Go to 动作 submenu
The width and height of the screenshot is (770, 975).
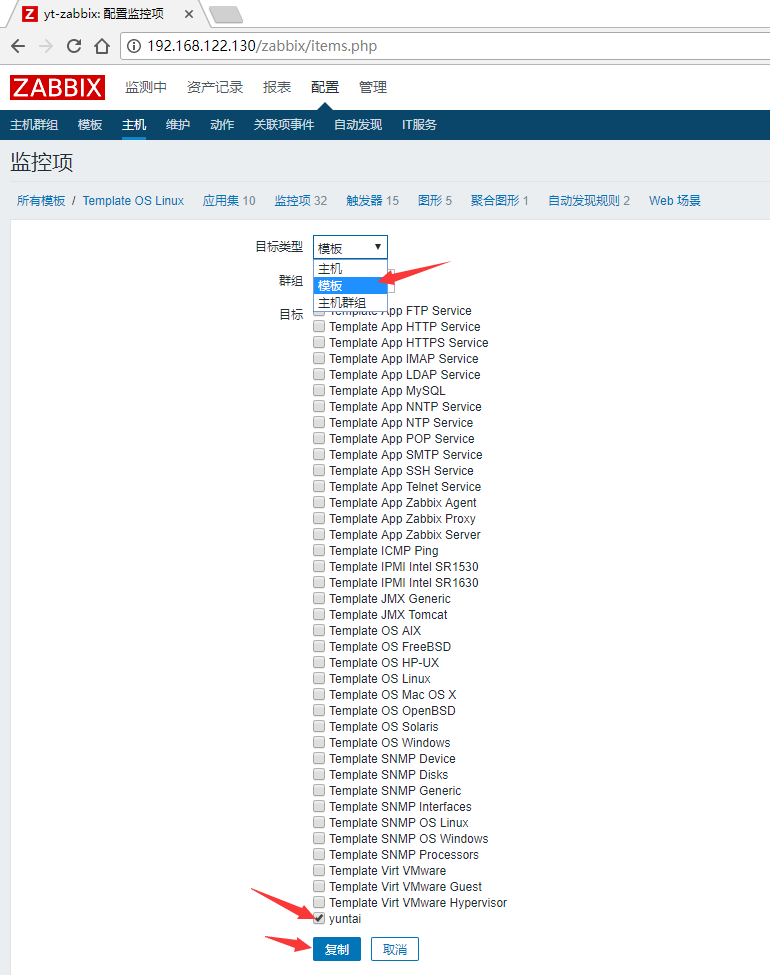tap(222, 125)
